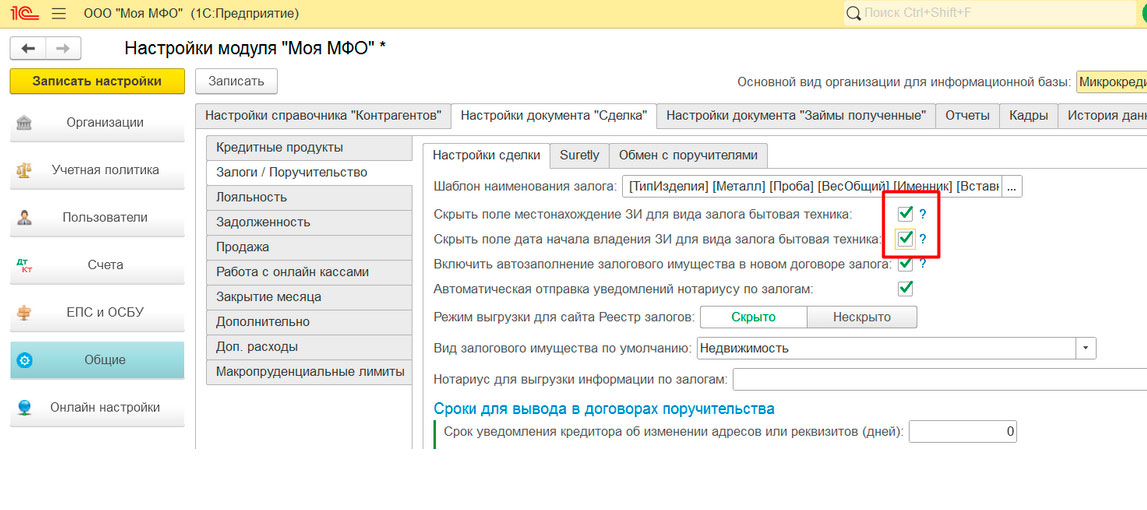Select Suretly sub-tab
Viewport: 1147px width, 510px height.
coord(579,154)
